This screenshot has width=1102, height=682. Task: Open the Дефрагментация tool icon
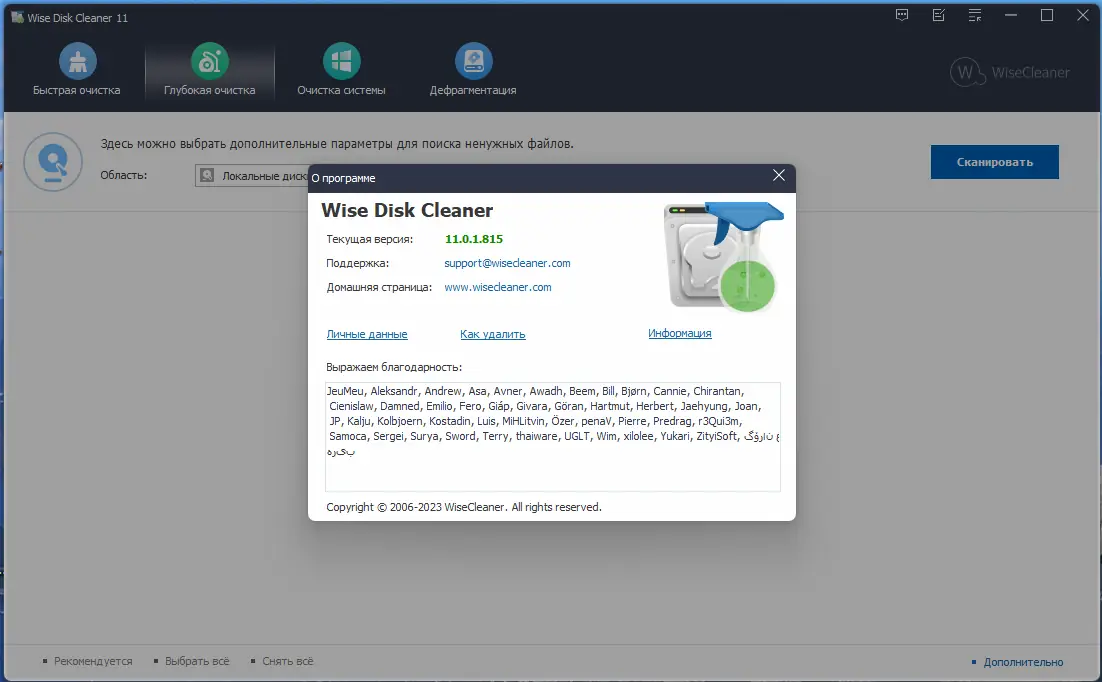[x=473, y=62]
